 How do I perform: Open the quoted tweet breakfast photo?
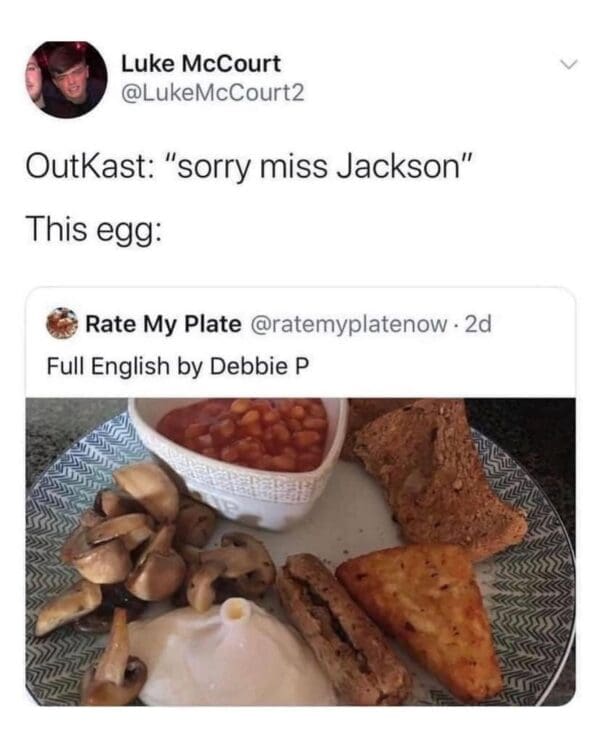click(x=300, y=552)
